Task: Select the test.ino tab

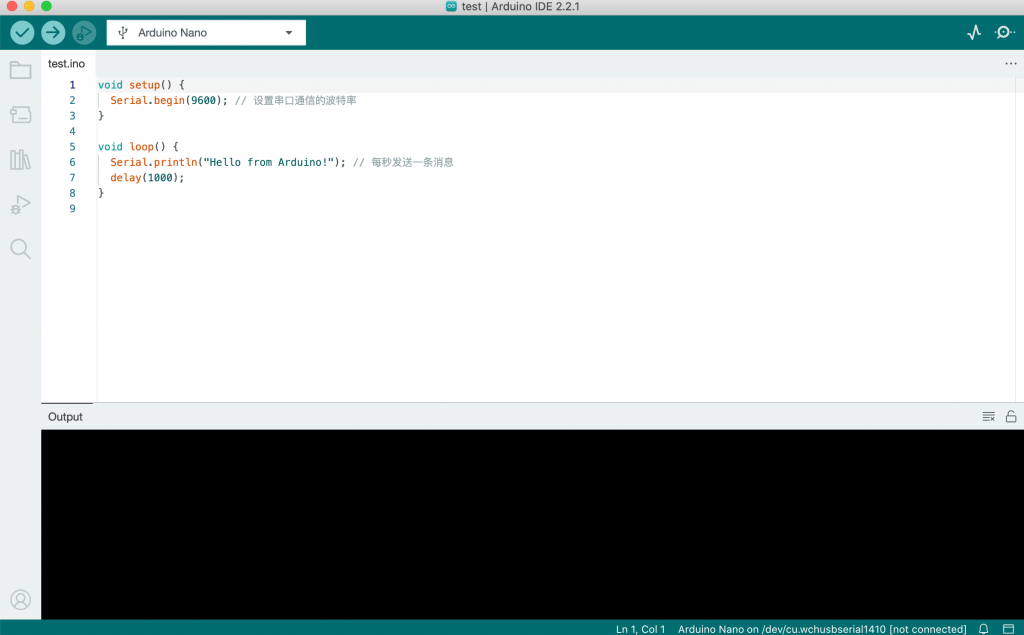Action: click(x=67, y=63)
